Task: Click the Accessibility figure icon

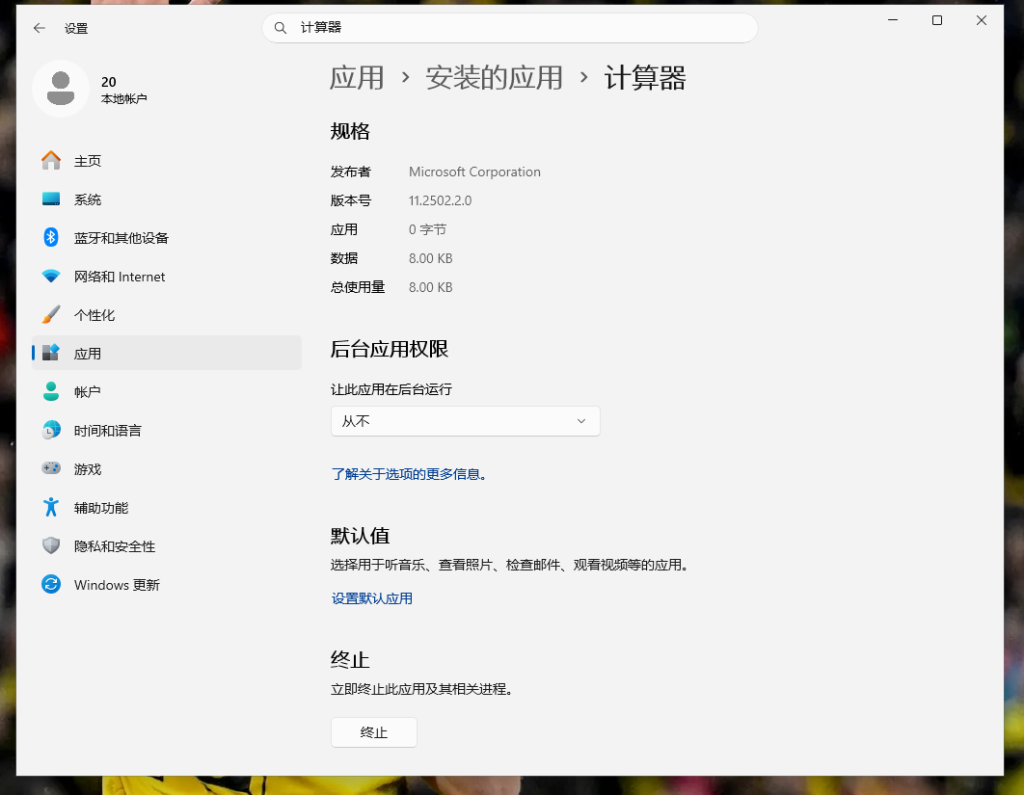Action: tap(51, 507)
